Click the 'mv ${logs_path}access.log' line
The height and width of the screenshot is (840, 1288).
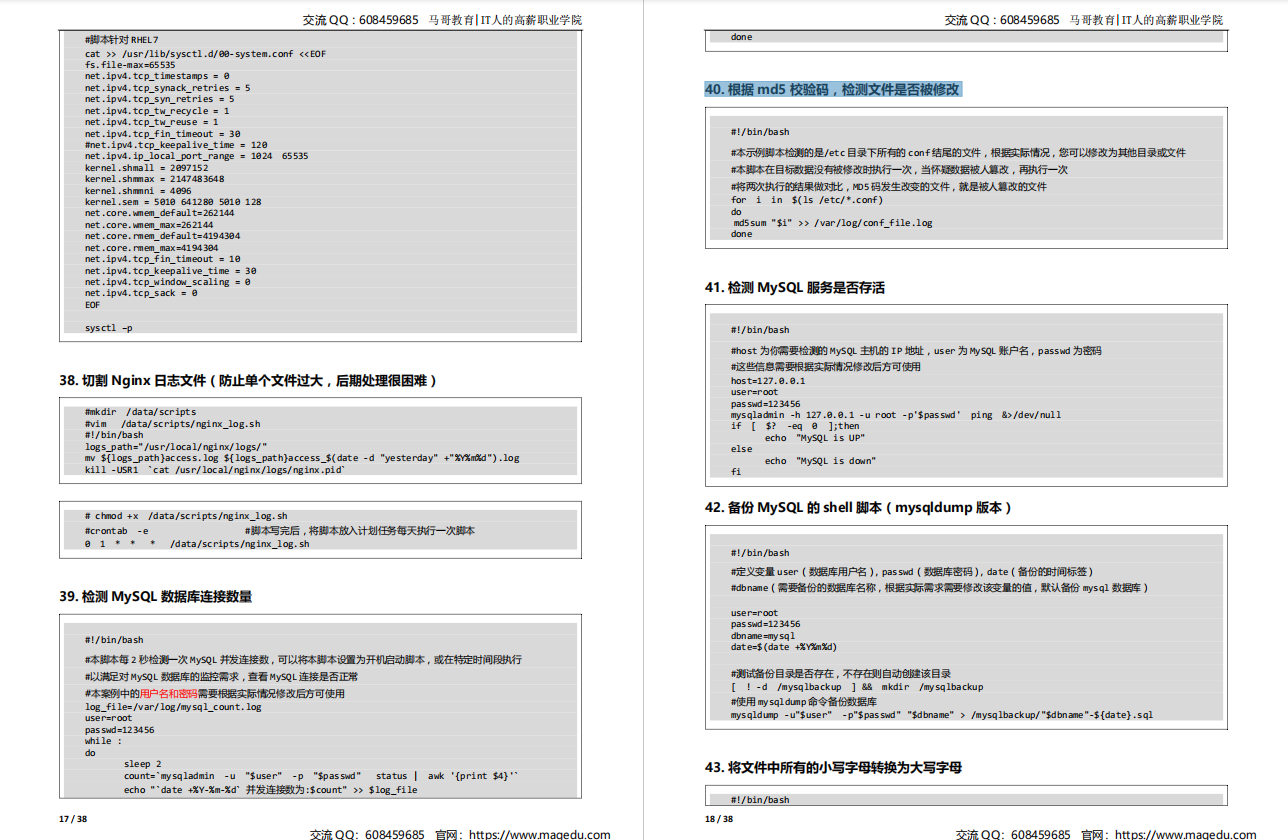click(x=303, y=458)
